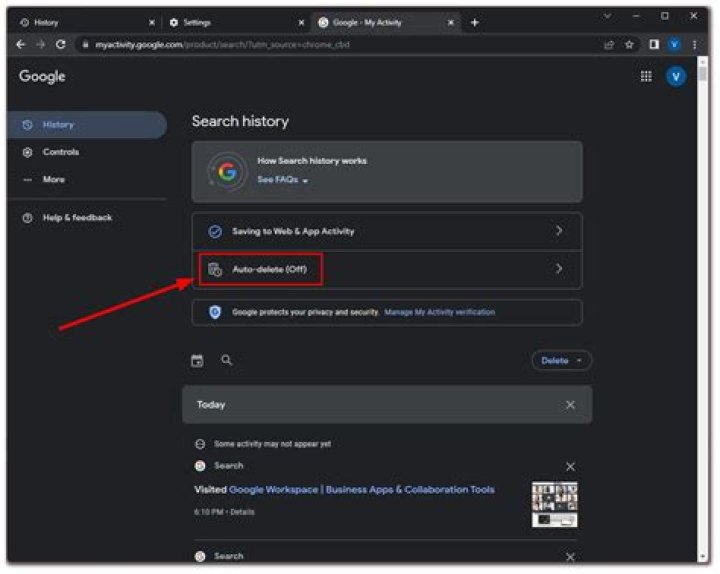This screenshot has width=720, height=574.
Task: Delete the Google Workspace search entry
Action: point(570,467)
